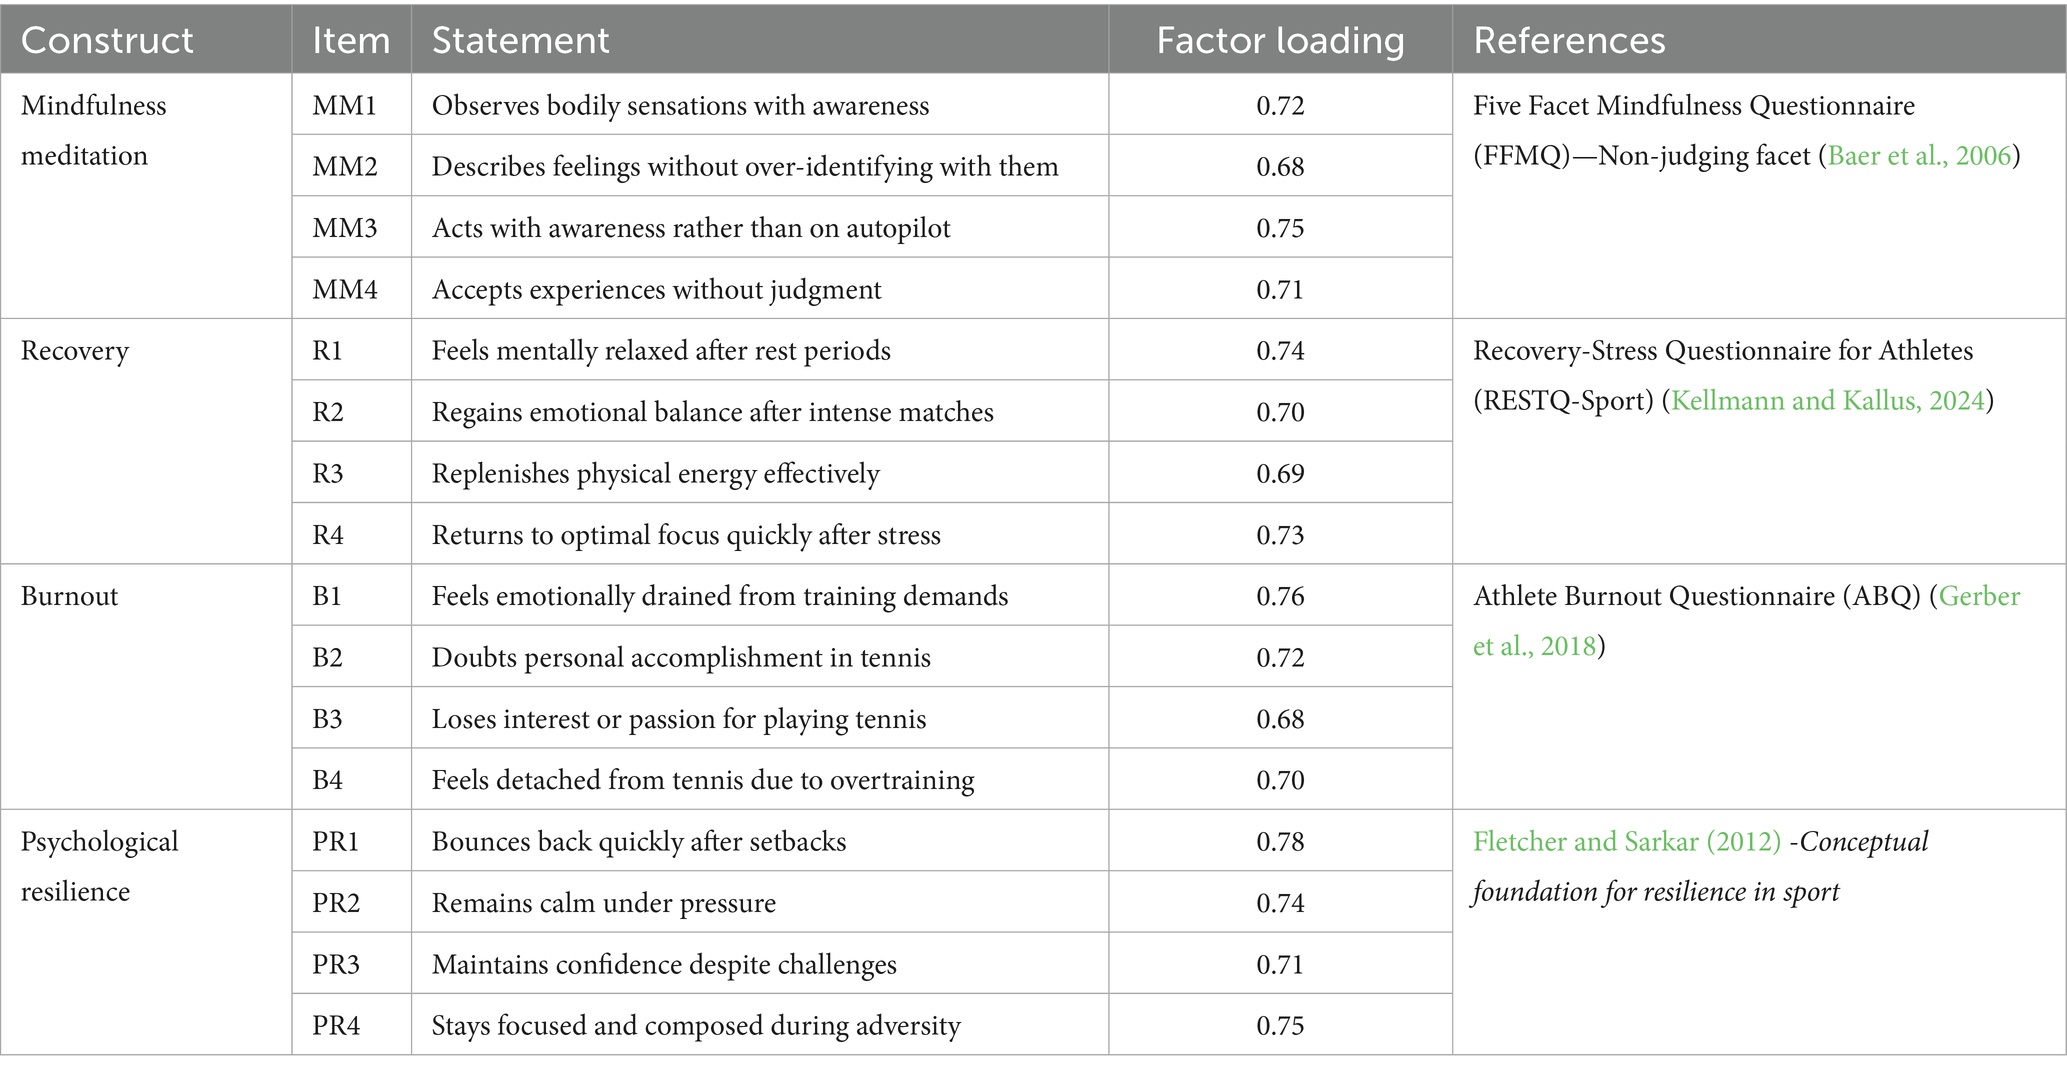Click the Construct column header
Viewport: 2067px width, 1073px height.
point(107,40)
